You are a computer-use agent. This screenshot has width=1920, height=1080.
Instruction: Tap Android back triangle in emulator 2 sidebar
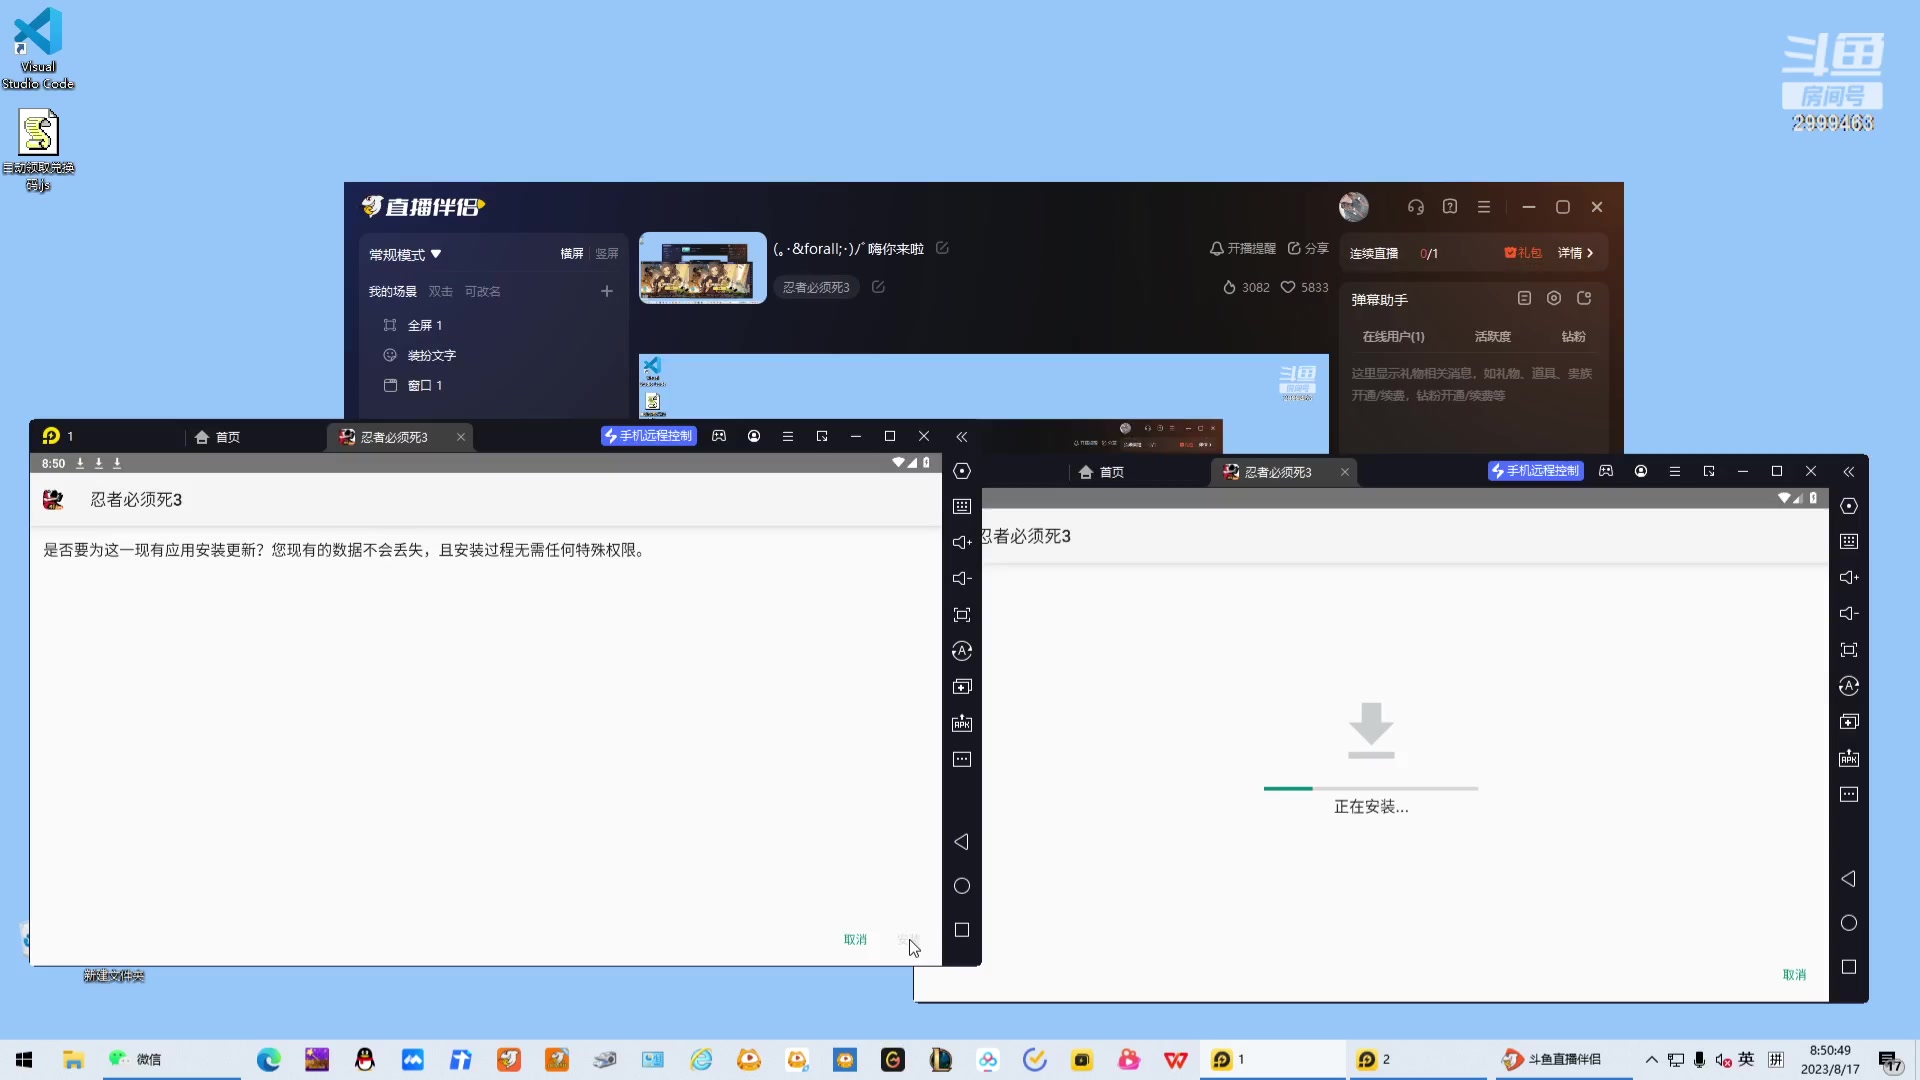[1849, 879]
